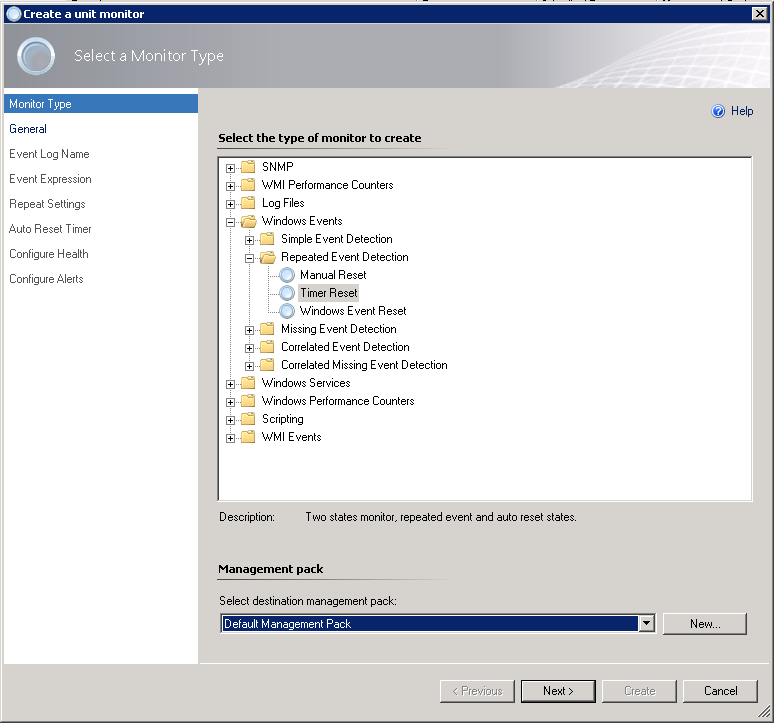This screenshot has width=774, height=723.
Task: Go to the General wizard step
Action: click(28, 129)
